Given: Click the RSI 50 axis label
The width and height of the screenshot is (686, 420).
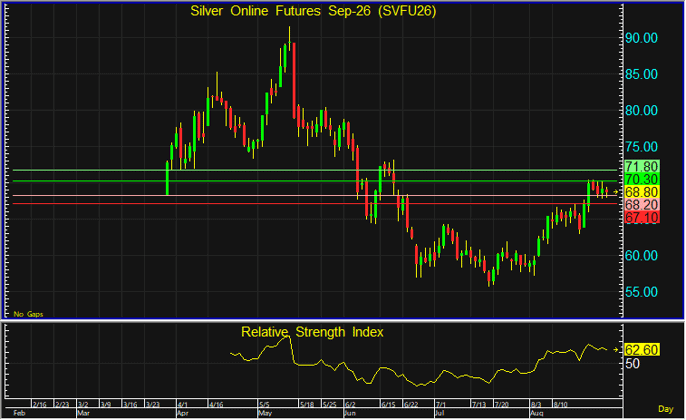Looking at the screenshot, I should (x=632, y=364).
